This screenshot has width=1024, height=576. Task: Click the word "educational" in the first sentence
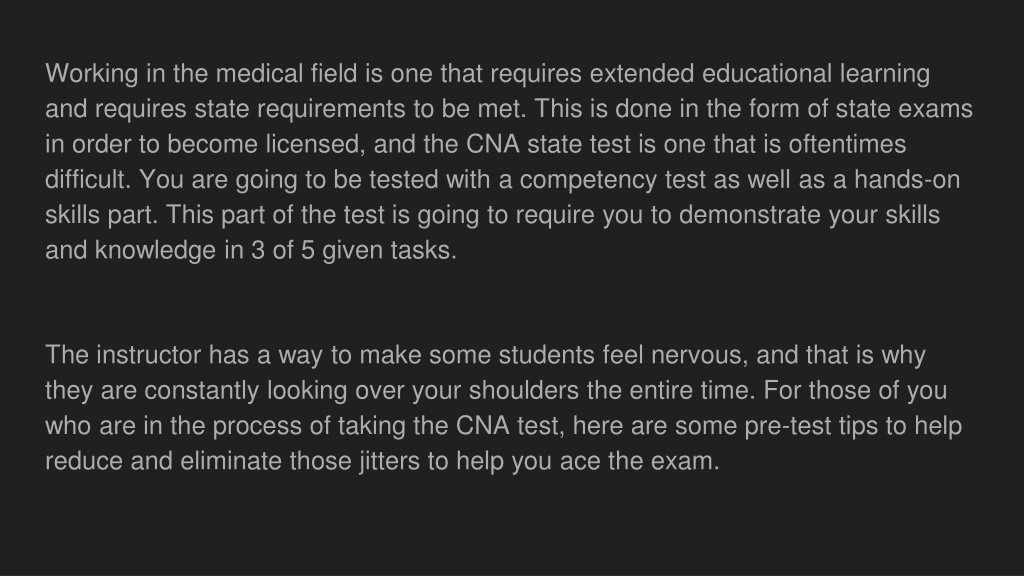(x=767, y=74)
